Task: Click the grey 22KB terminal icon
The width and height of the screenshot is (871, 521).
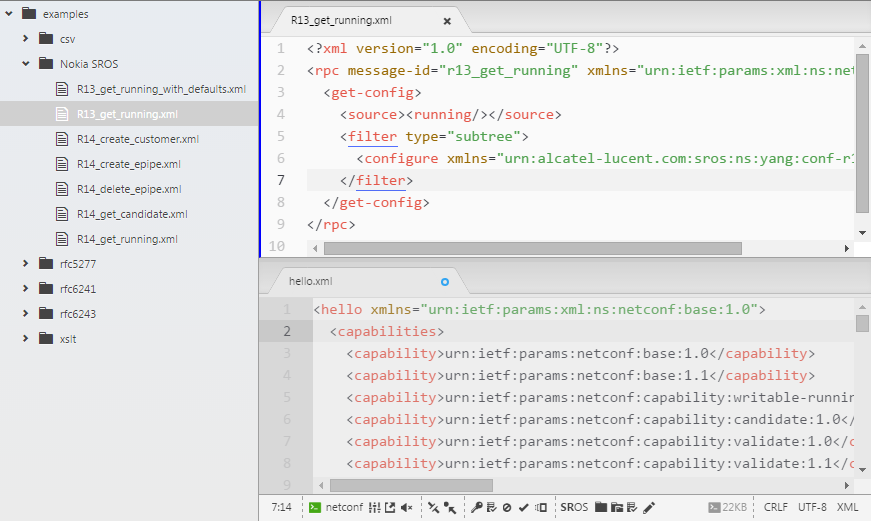Action: 714,507
